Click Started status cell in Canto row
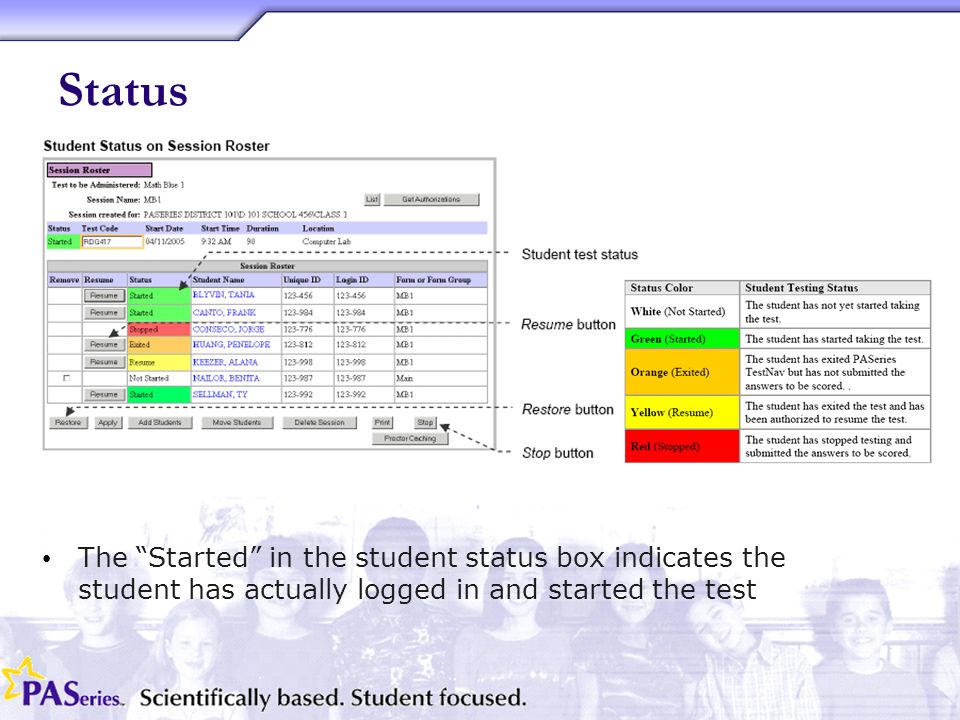This screenshot has width=960, height=720. point(159,313)
